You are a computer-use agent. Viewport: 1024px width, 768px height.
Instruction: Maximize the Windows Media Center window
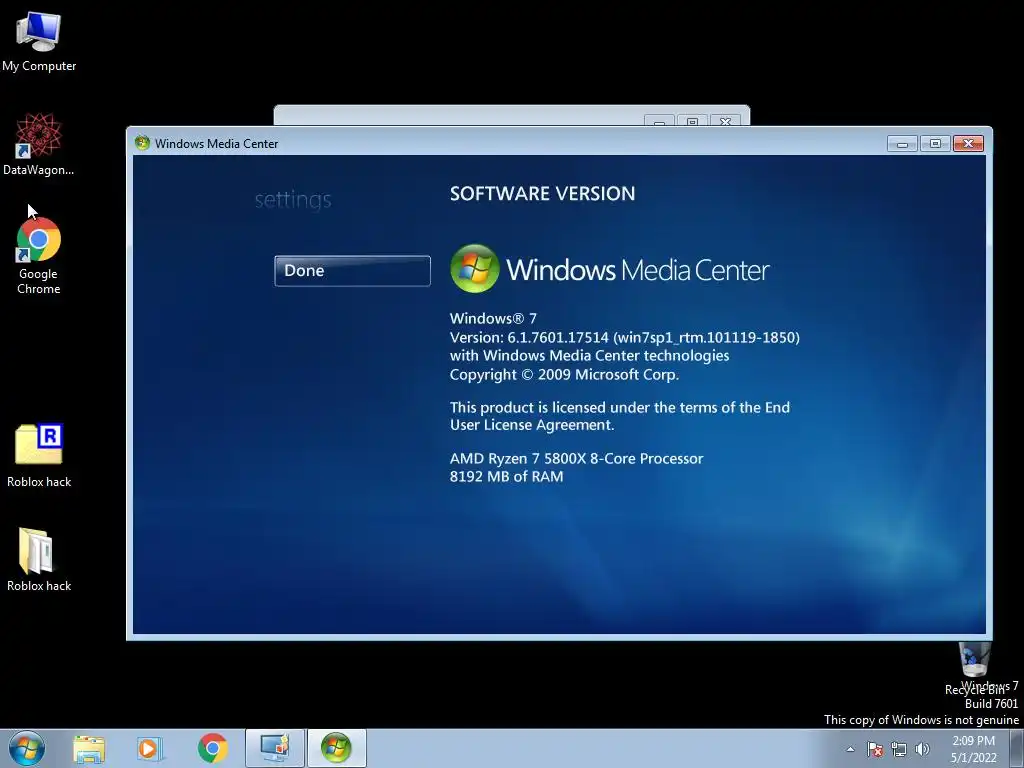click(935, 143)
